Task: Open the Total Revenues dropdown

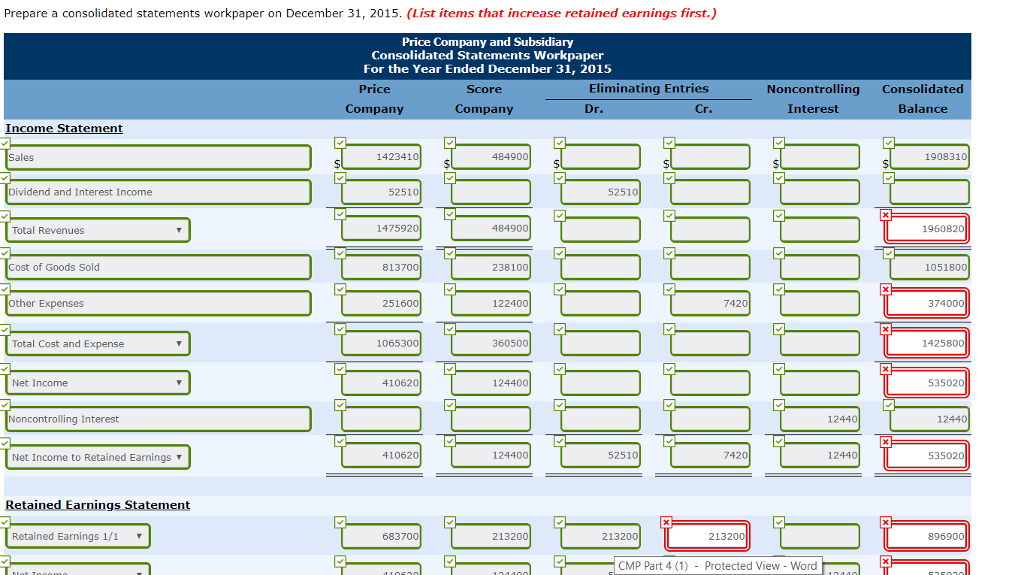Action: coord(97,230)
